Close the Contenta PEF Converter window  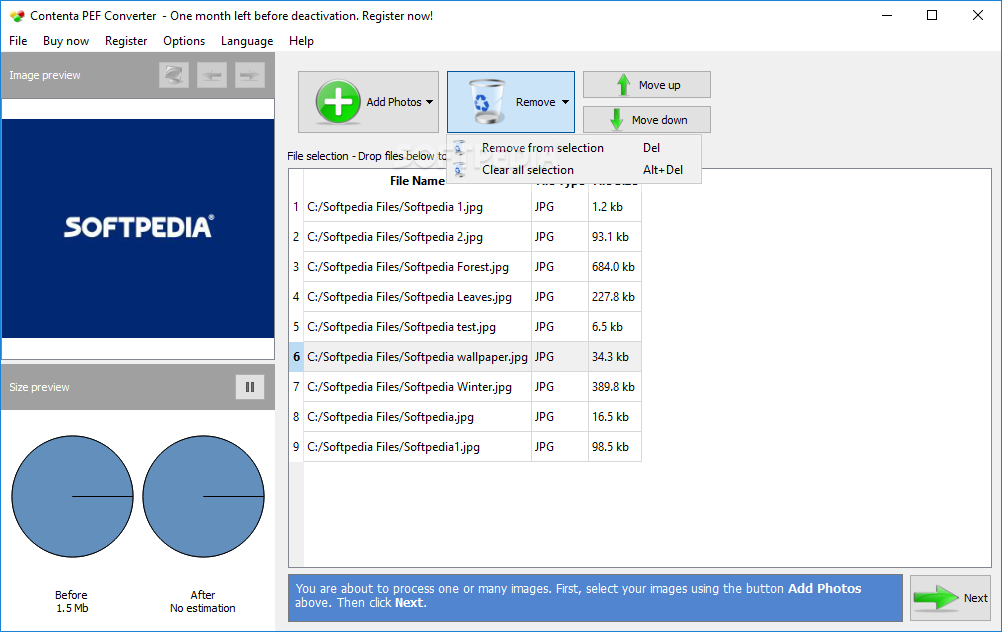[978, 15]
